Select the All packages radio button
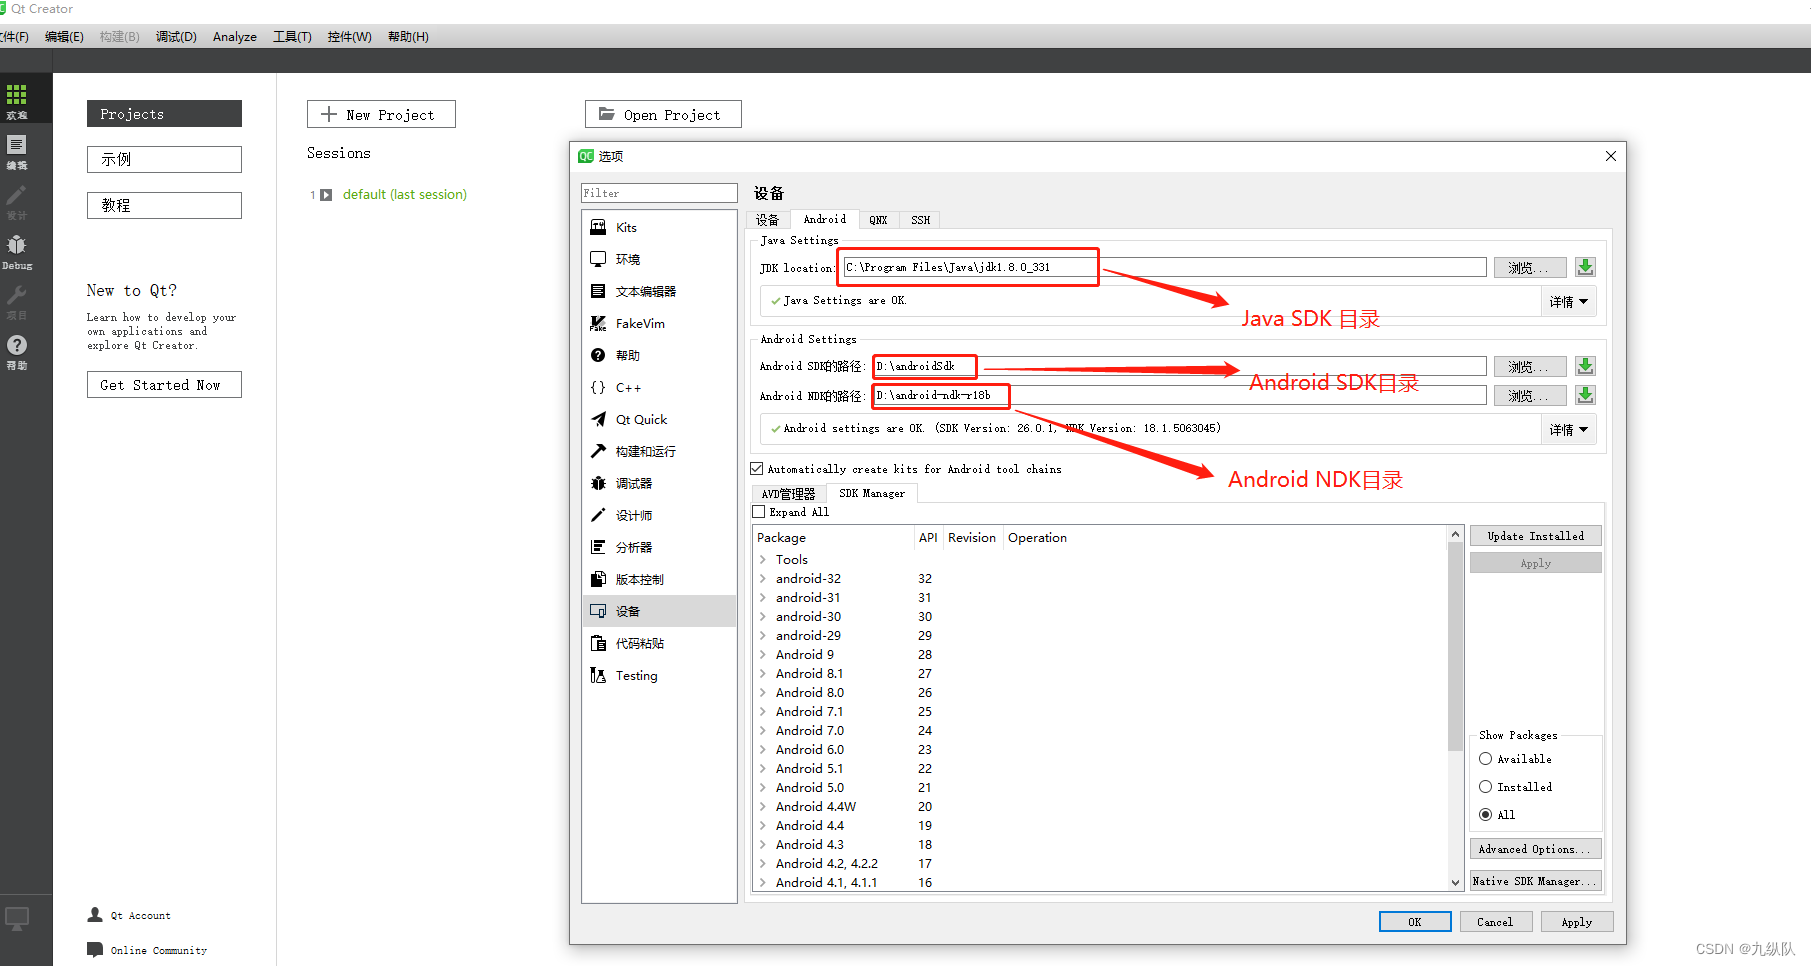This screenshot has width=1811, height=966. click(x=1485, y=814)
